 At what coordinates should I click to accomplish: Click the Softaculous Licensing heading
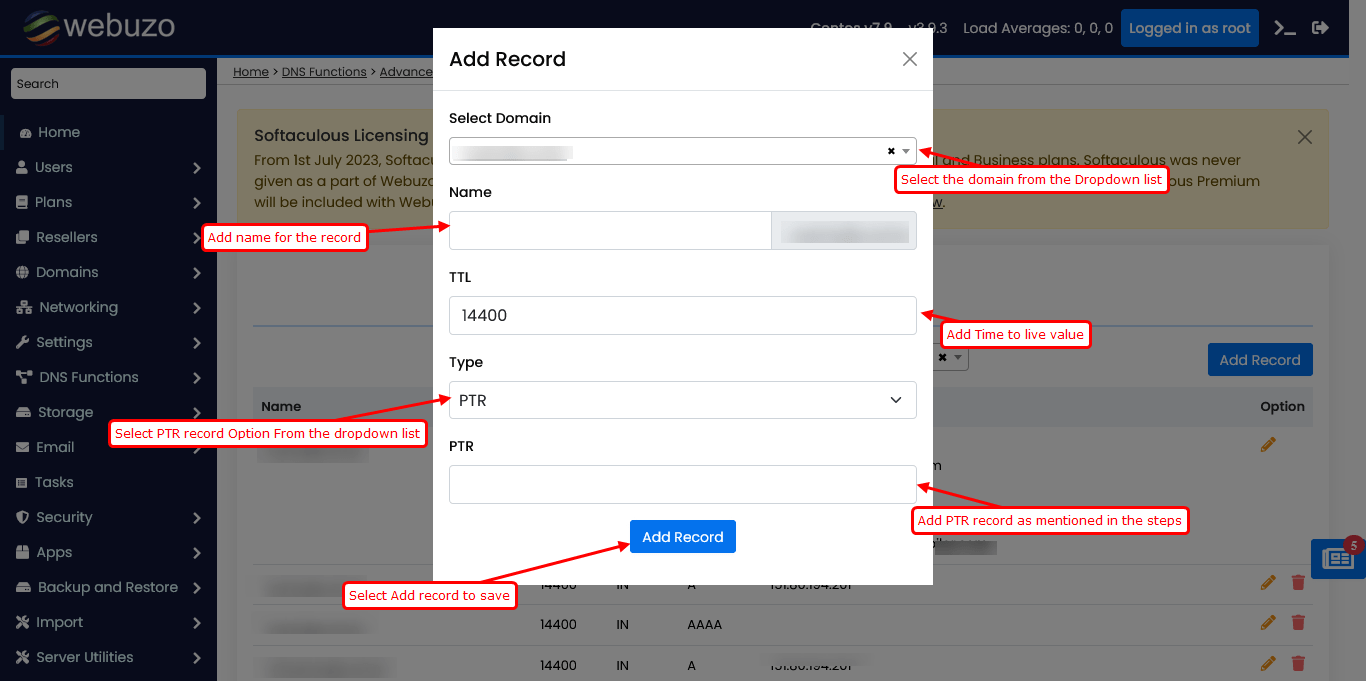pos(341,135)
